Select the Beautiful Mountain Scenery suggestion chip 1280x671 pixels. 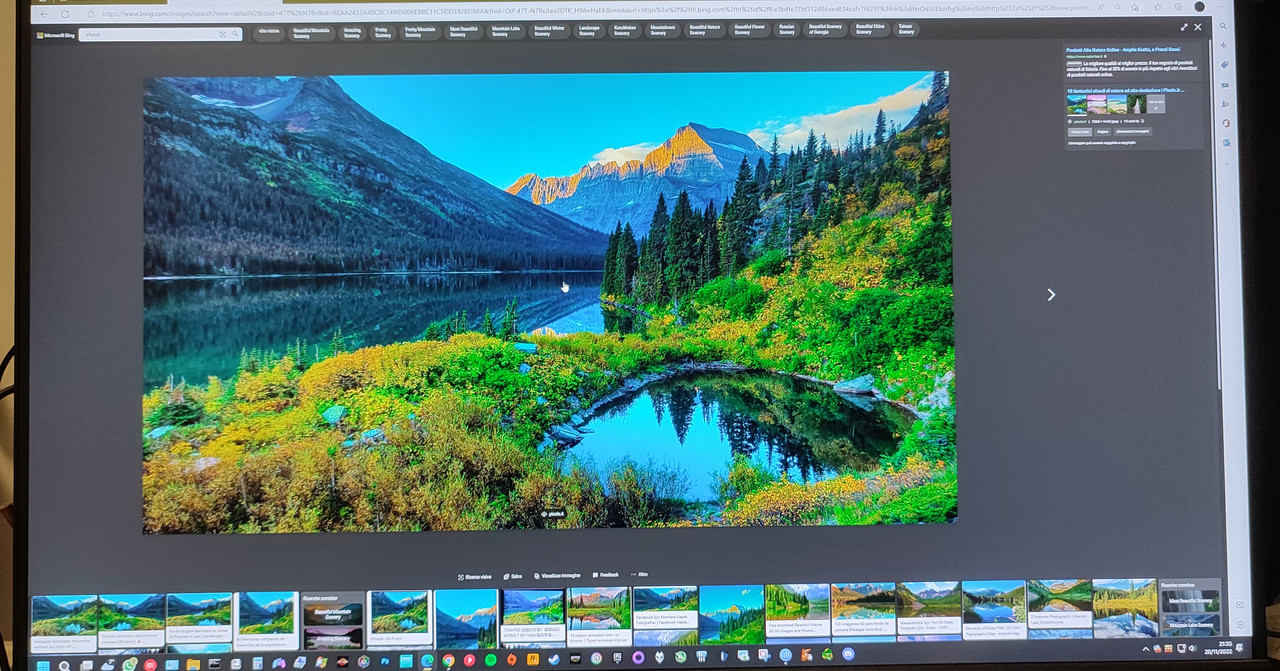point(311,32)
